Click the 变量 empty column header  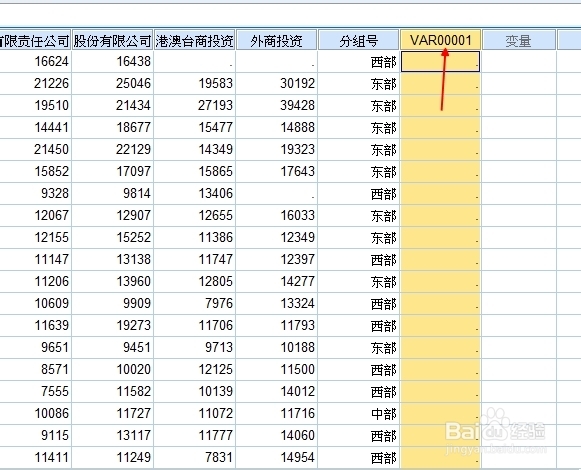518,40
